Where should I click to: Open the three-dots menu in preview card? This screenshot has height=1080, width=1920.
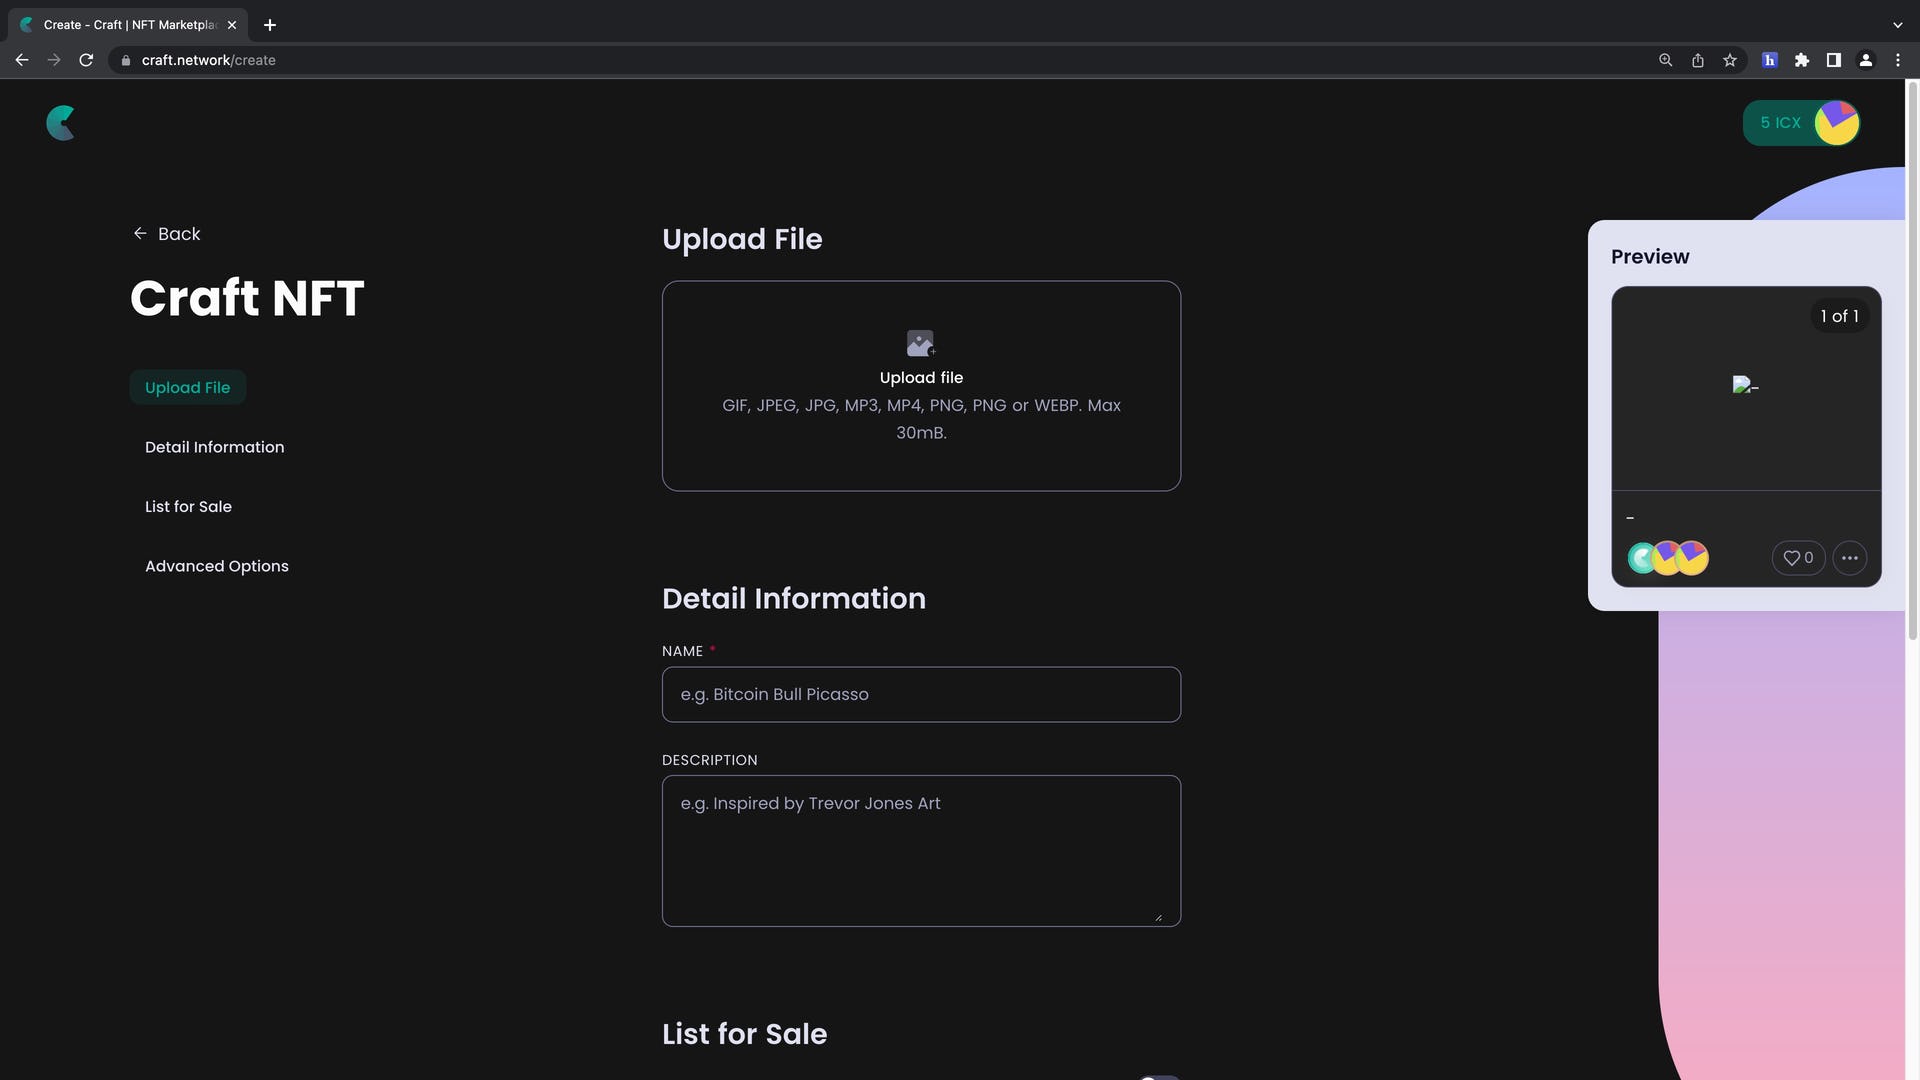[x=1850, y=558]
